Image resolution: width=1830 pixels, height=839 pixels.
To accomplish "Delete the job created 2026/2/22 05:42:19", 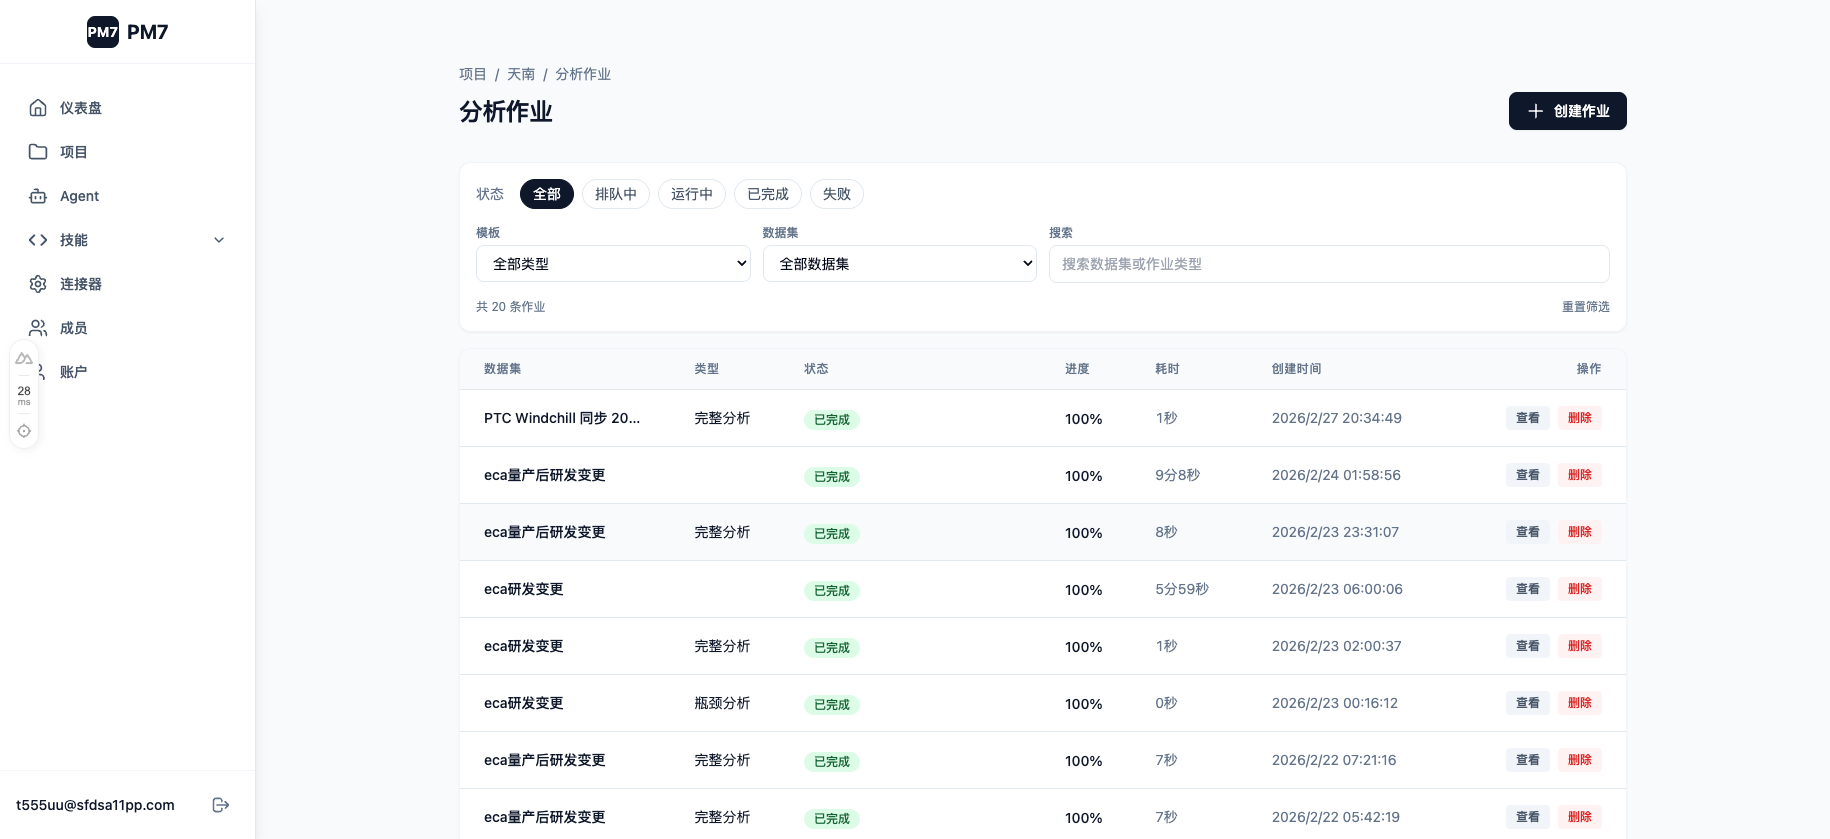I will [x=1580, y=817].
